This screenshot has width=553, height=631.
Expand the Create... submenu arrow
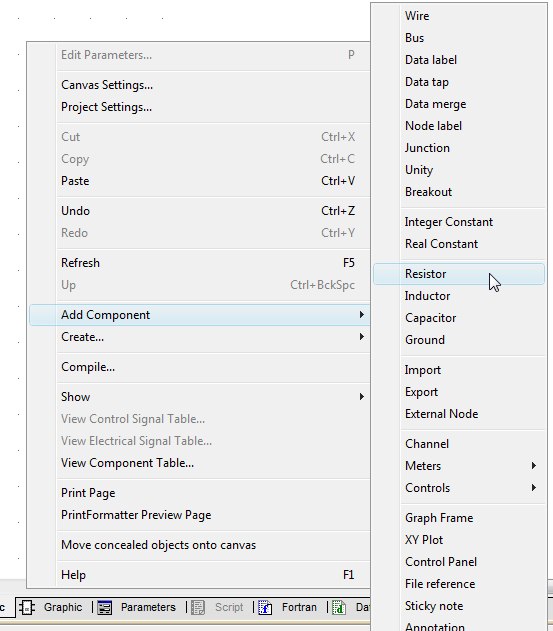pyautogui.click(x=361, y=336)
